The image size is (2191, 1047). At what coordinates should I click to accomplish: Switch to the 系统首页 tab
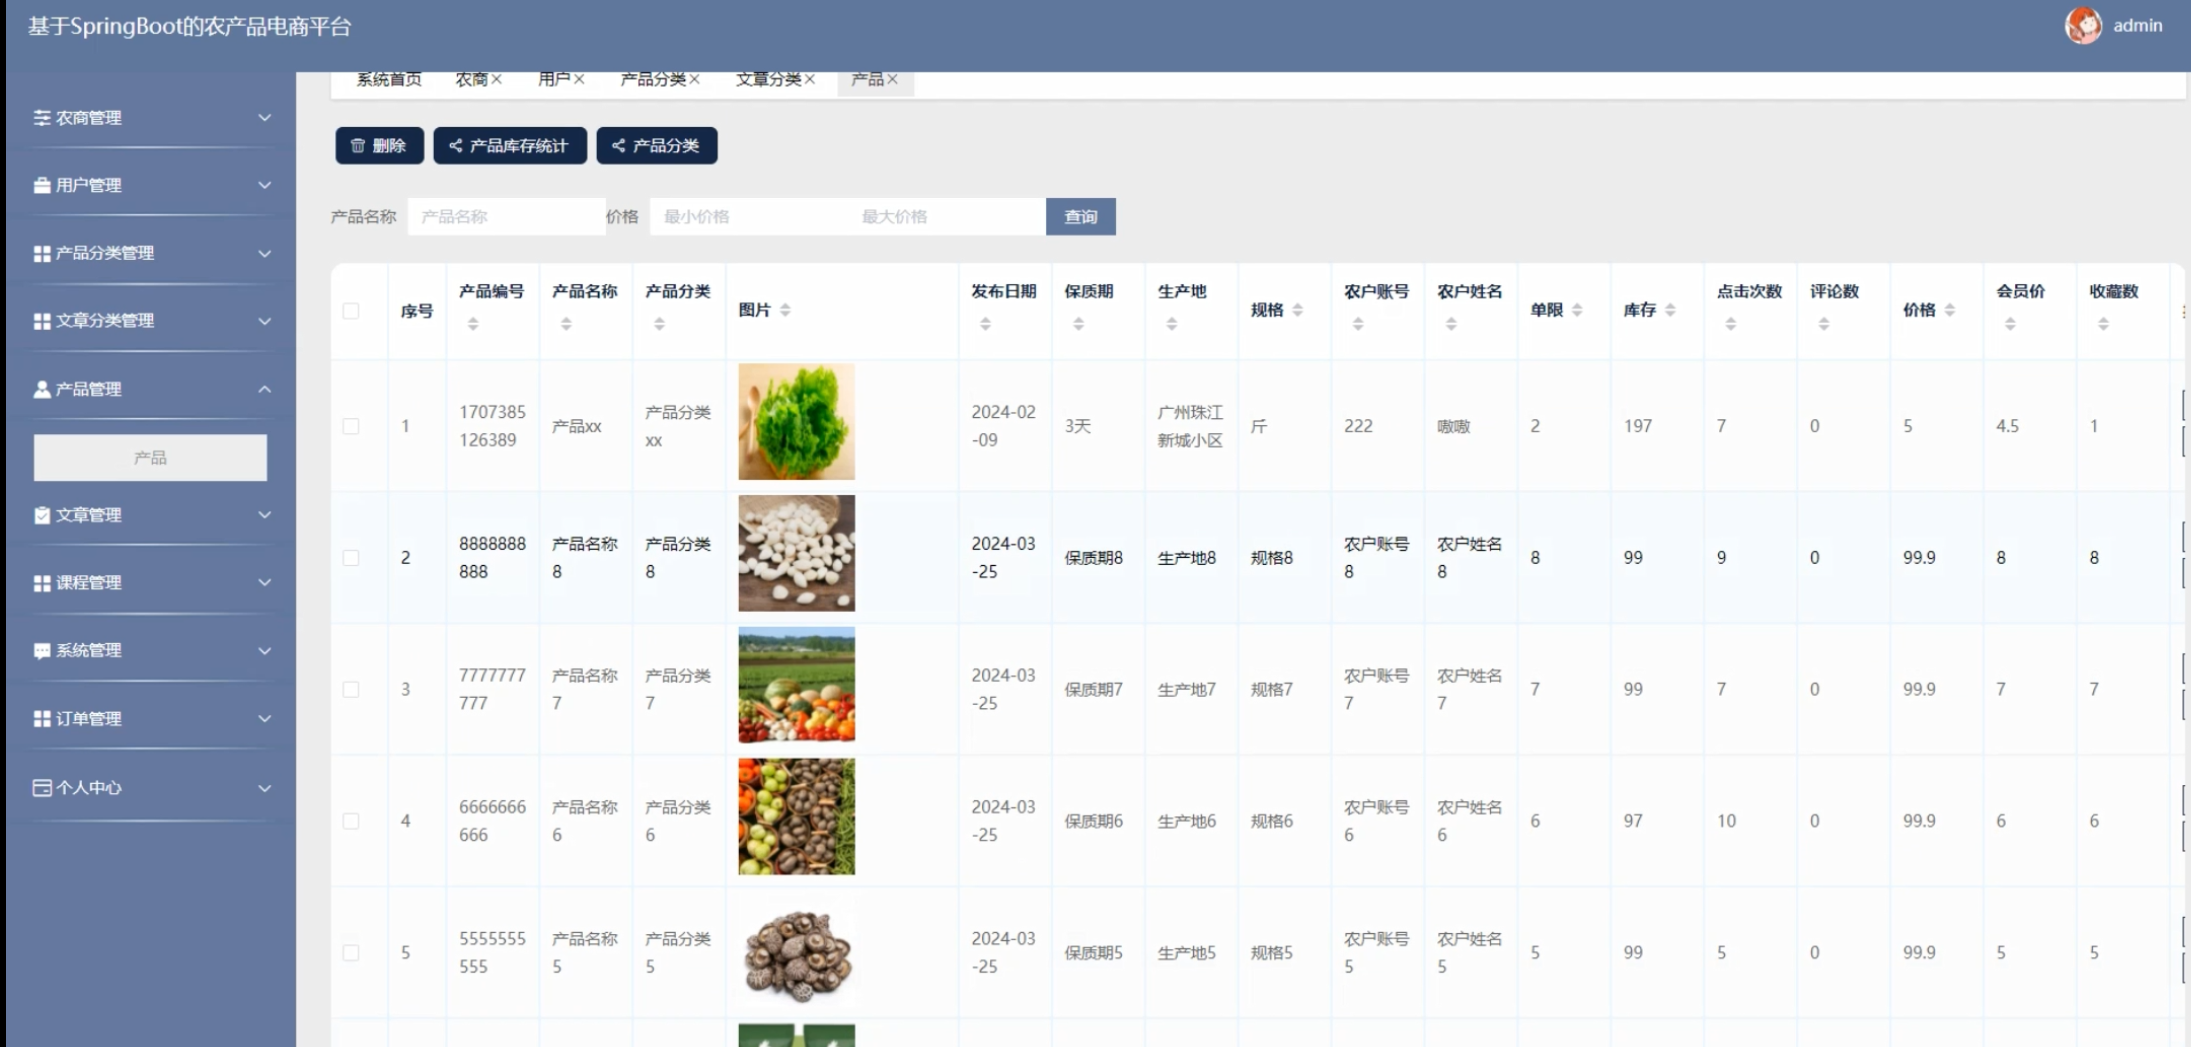[389, 79]
